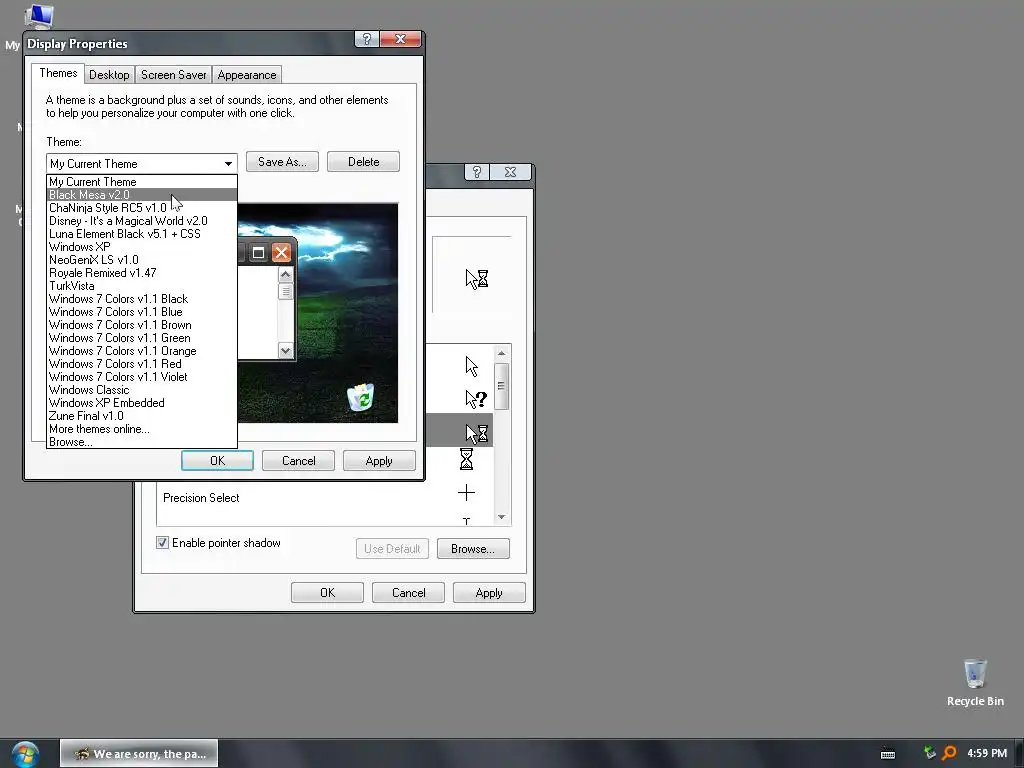Viewport: 1024px width, 768px height.
Task: Choose Windows 7 Colors v1.1 Red
Action: pos(142,364)
